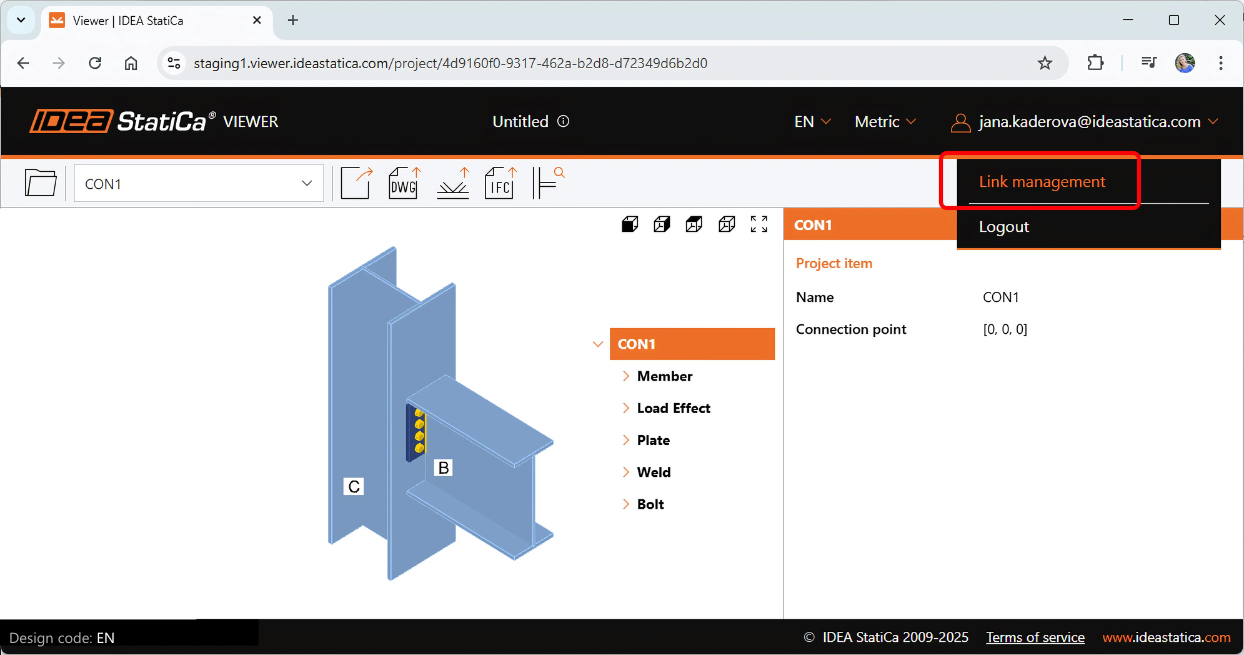Click the info icon beside Untitled
Image resolution: width=1244 pixels, height=655 pixels.
[x=563, y=121]
